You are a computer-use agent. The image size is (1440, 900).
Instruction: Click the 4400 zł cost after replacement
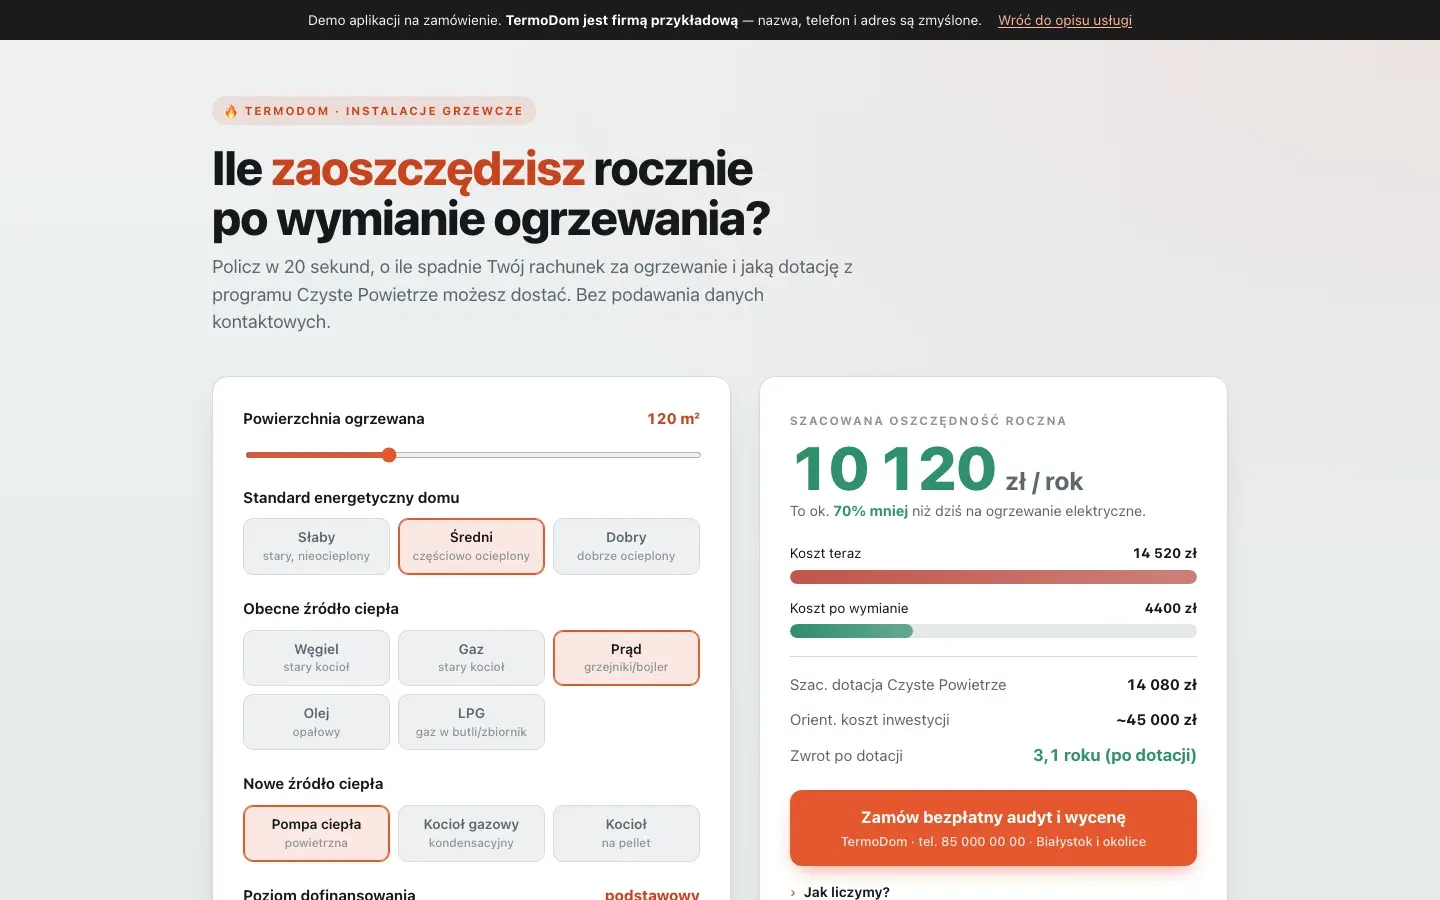click(1171, 608)
